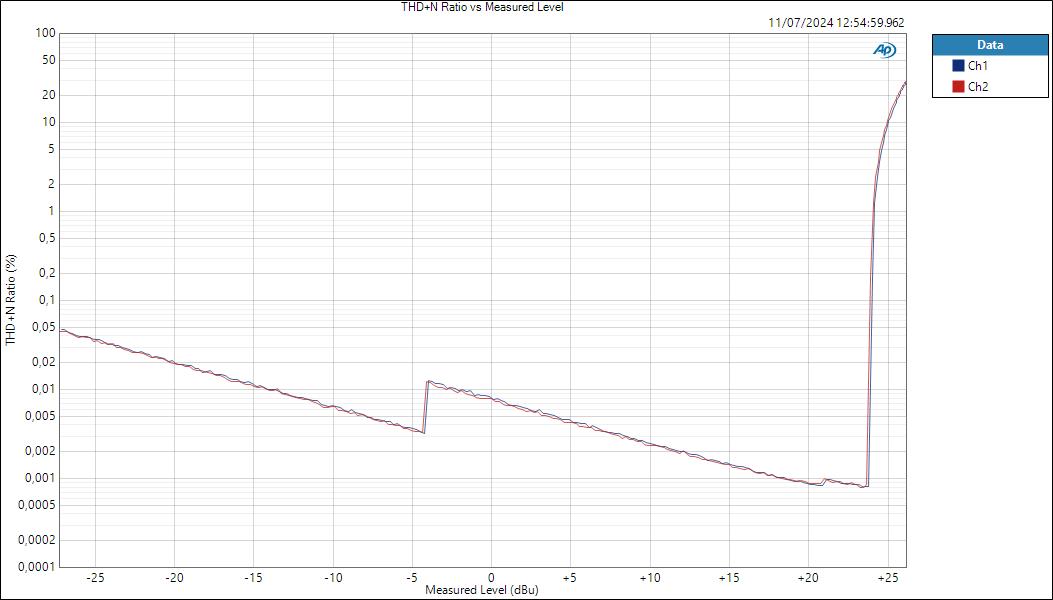Click the THD+N Ratio vs Measured Level title
The image size is (1053, 600).
[482, 6]
